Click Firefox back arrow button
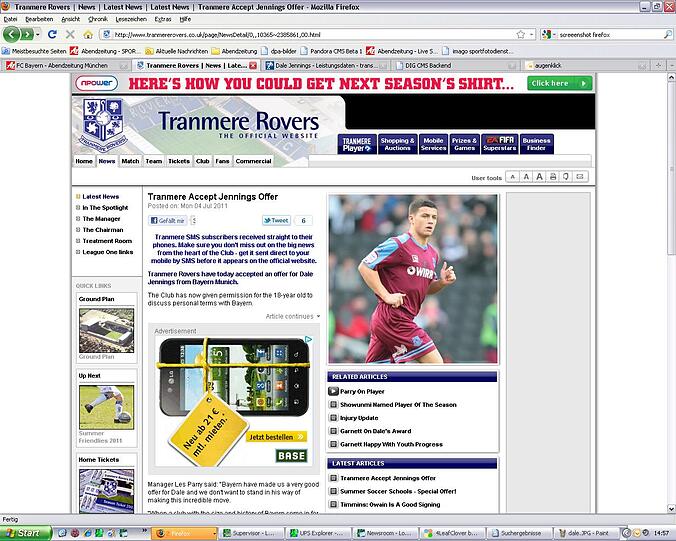The height and width of the screenshot is (541, 676). point(12,34)
